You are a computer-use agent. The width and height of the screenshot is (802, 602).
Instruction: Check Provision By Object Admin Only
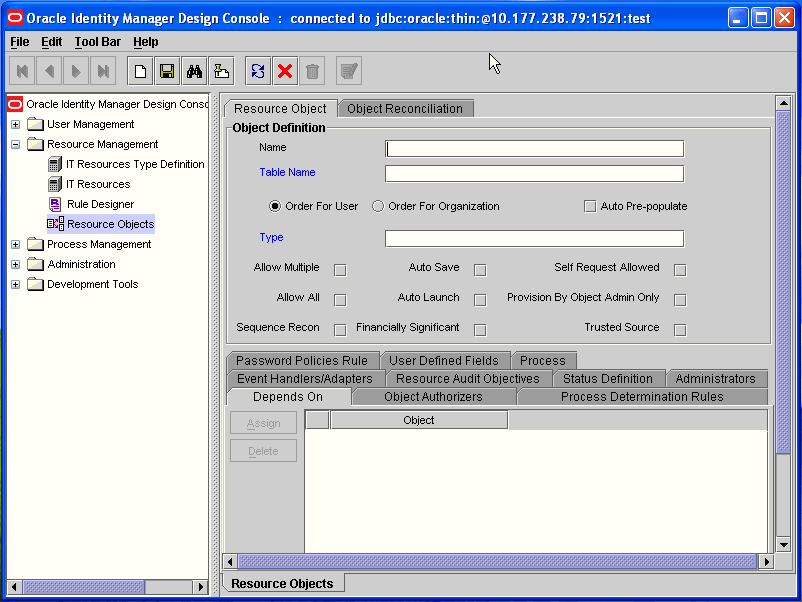tap(680, 300)
